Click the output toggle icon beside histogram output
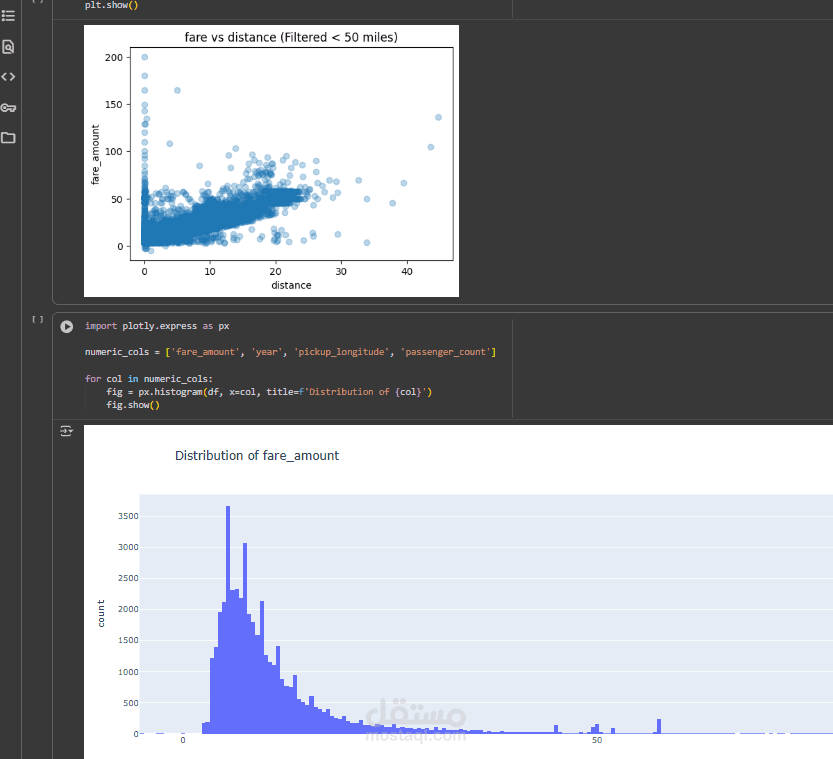The width and height of the screenshot is (833, 759). [66, 431]
